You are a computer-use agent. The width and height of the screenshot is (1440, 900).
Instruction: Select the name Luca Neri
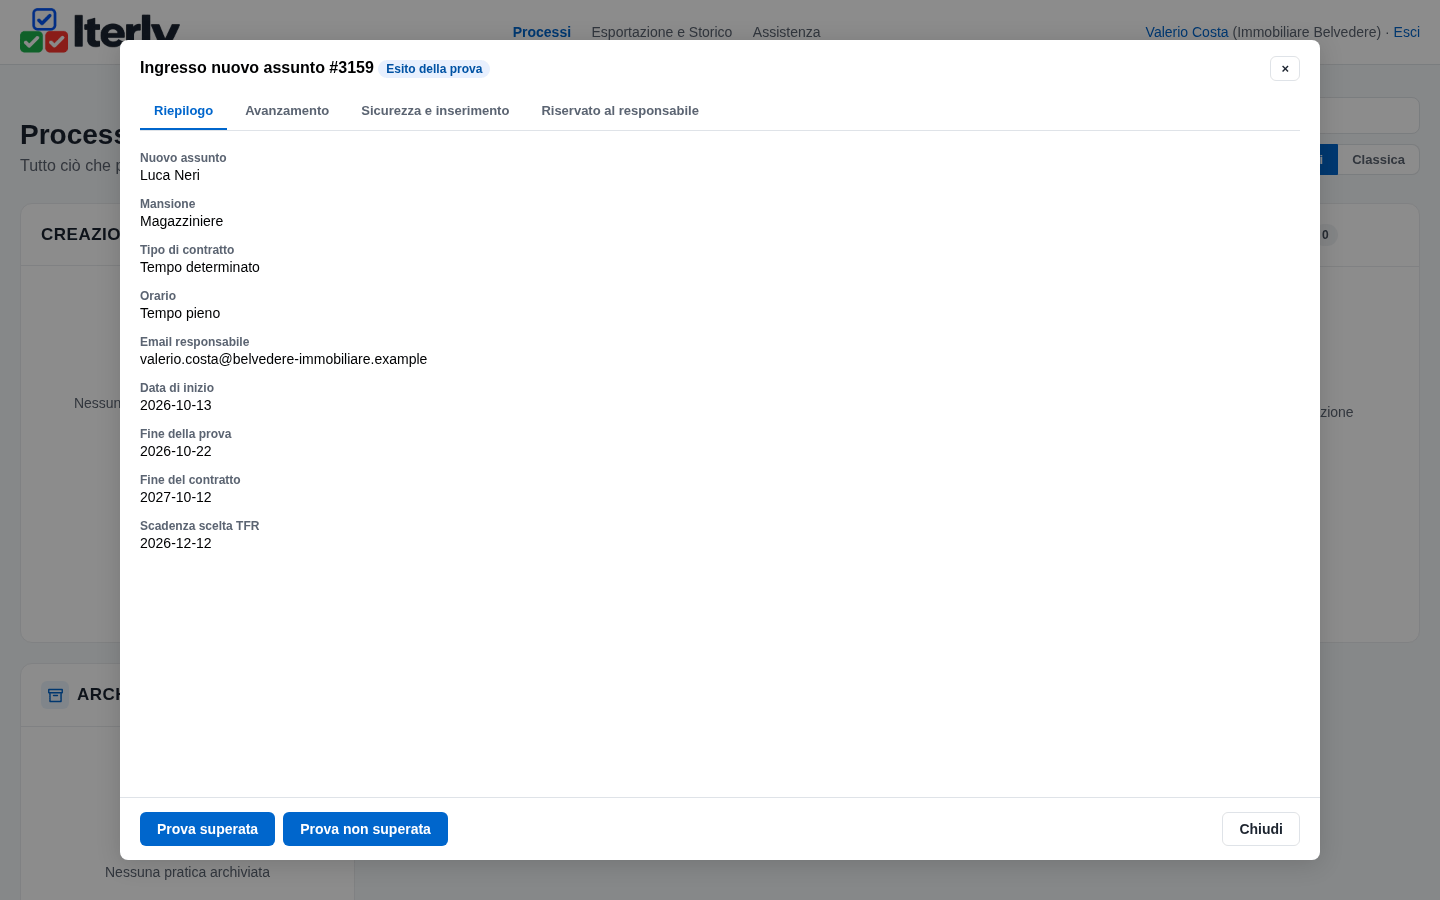170,175
